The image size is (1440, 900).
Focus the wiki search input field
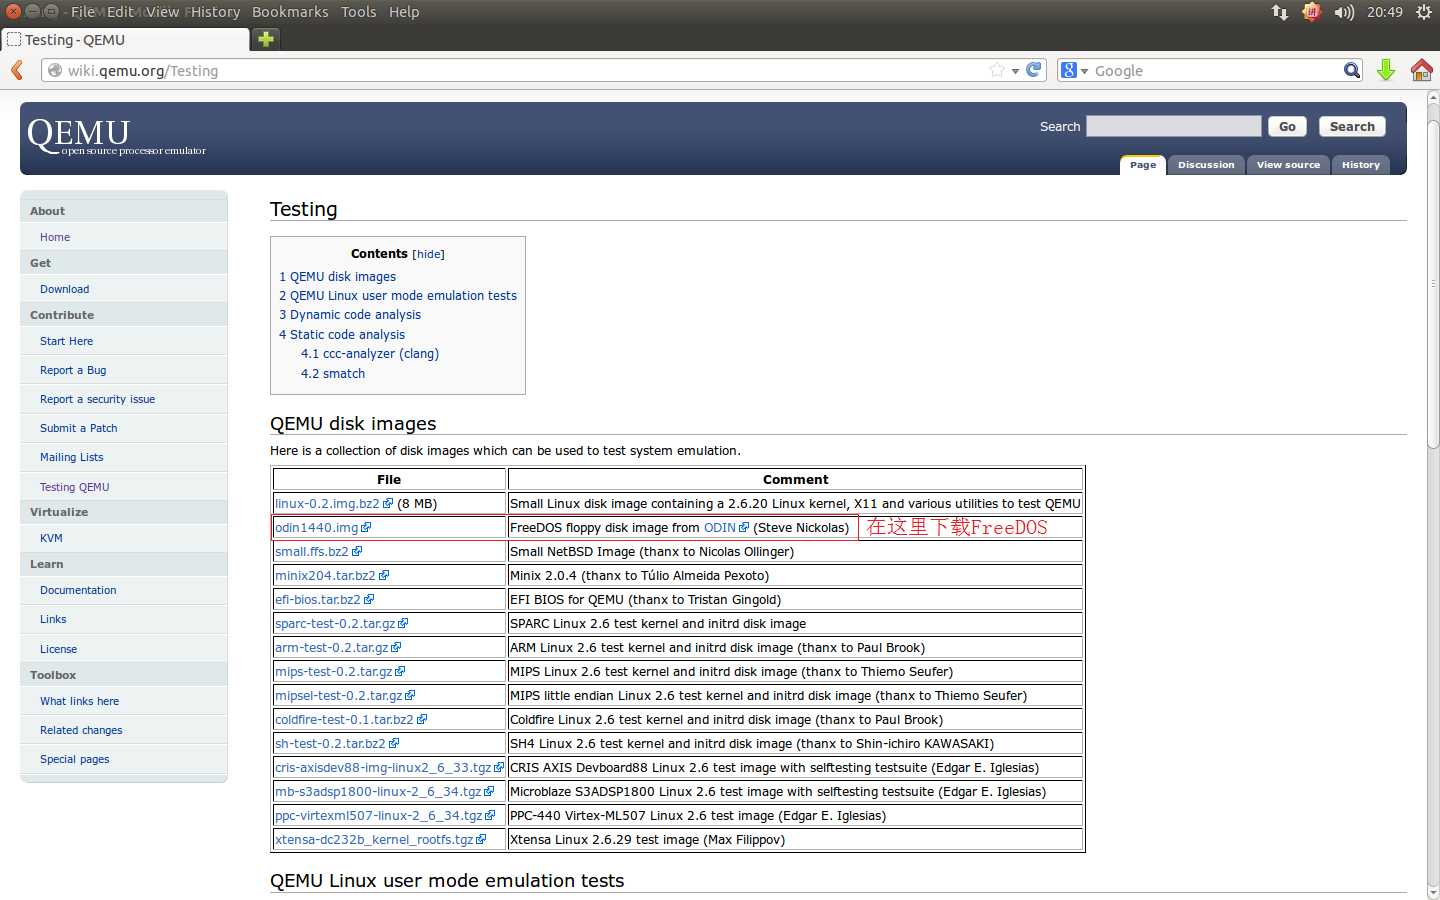point(1174,126)
